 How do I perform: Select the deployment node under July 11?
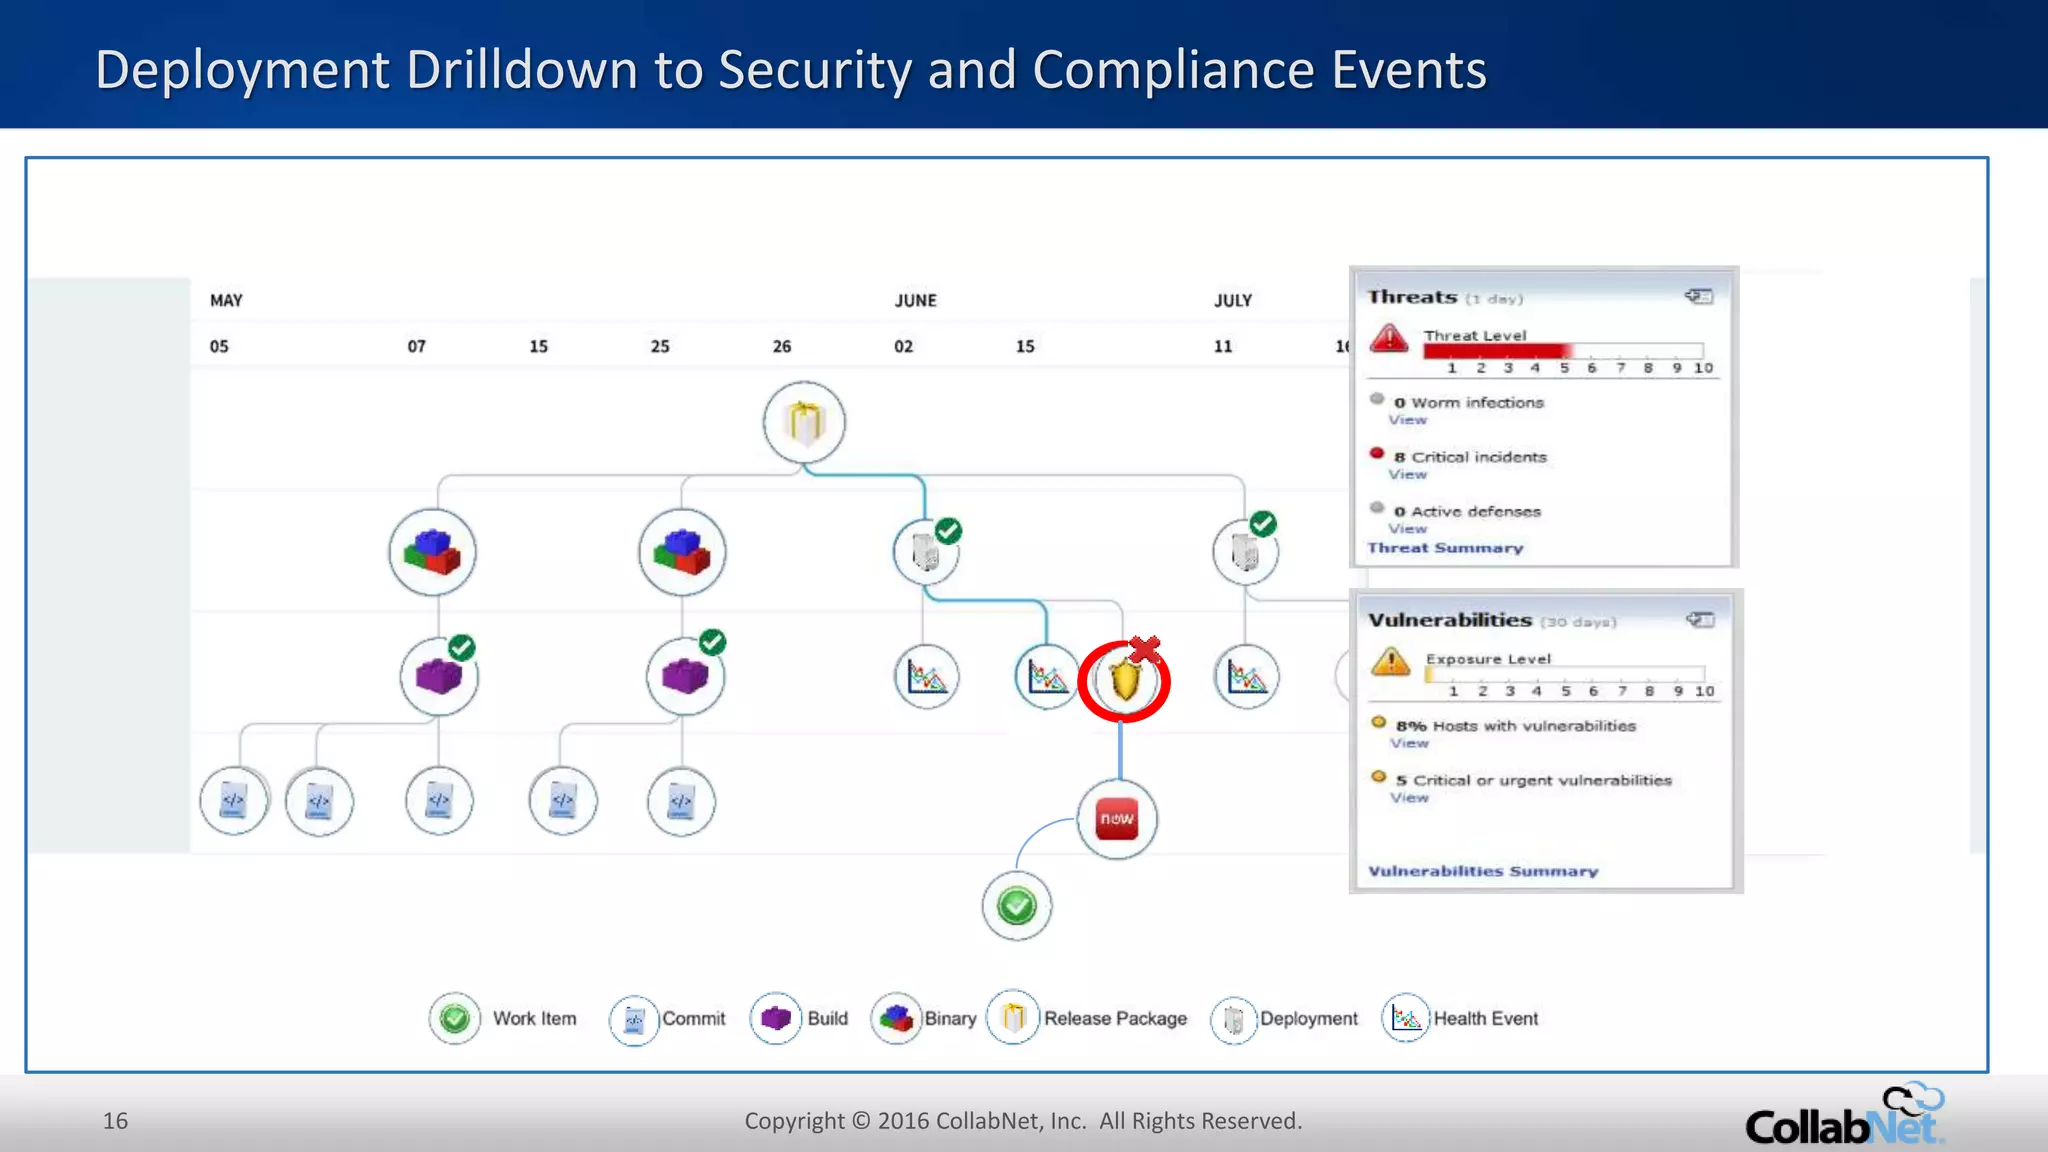1245,551
